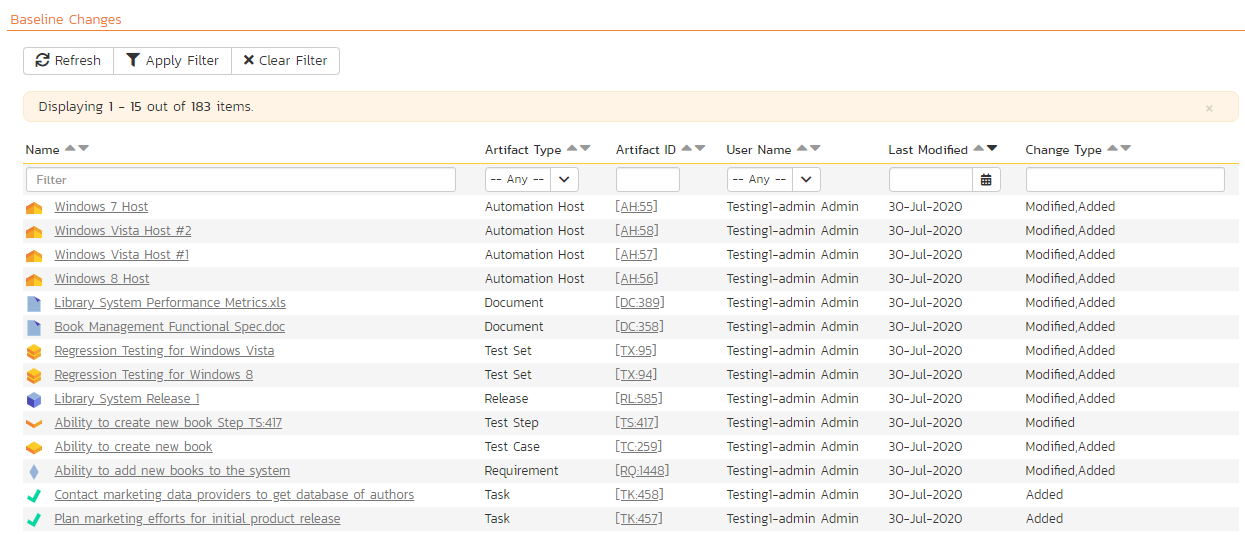The image size is (1245, 535).
Task: Click the requirement icon for Ability to add new books
Action: click(34, 472)
